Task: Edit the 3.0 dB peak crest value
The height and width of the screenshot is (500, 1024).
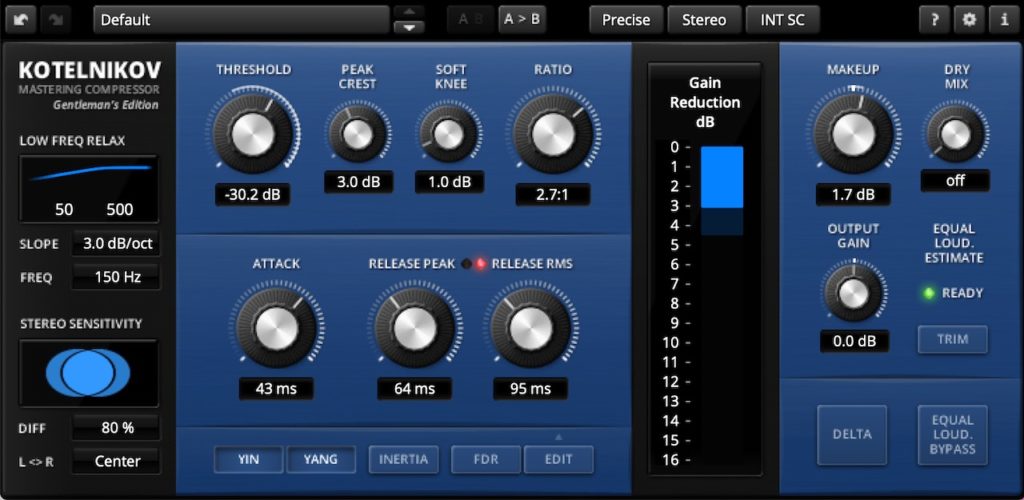Action: (x=359, y=181)
